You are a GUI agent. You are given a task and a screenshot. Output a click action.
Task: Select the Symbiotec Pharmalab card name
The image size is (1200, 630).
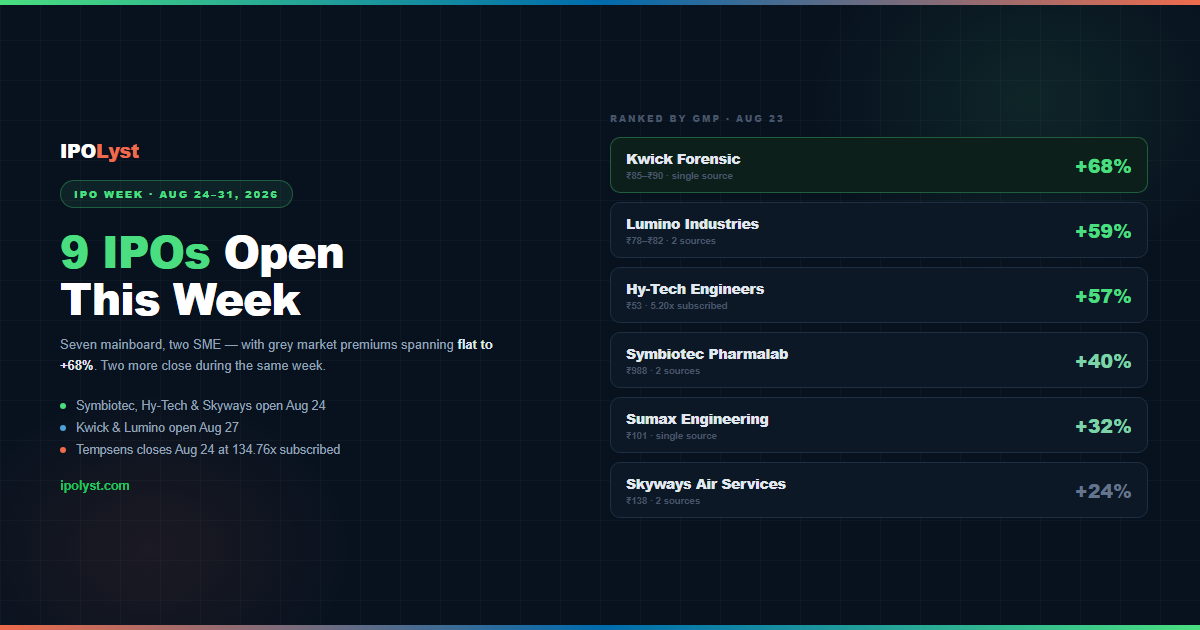click(x=707, y=354)
